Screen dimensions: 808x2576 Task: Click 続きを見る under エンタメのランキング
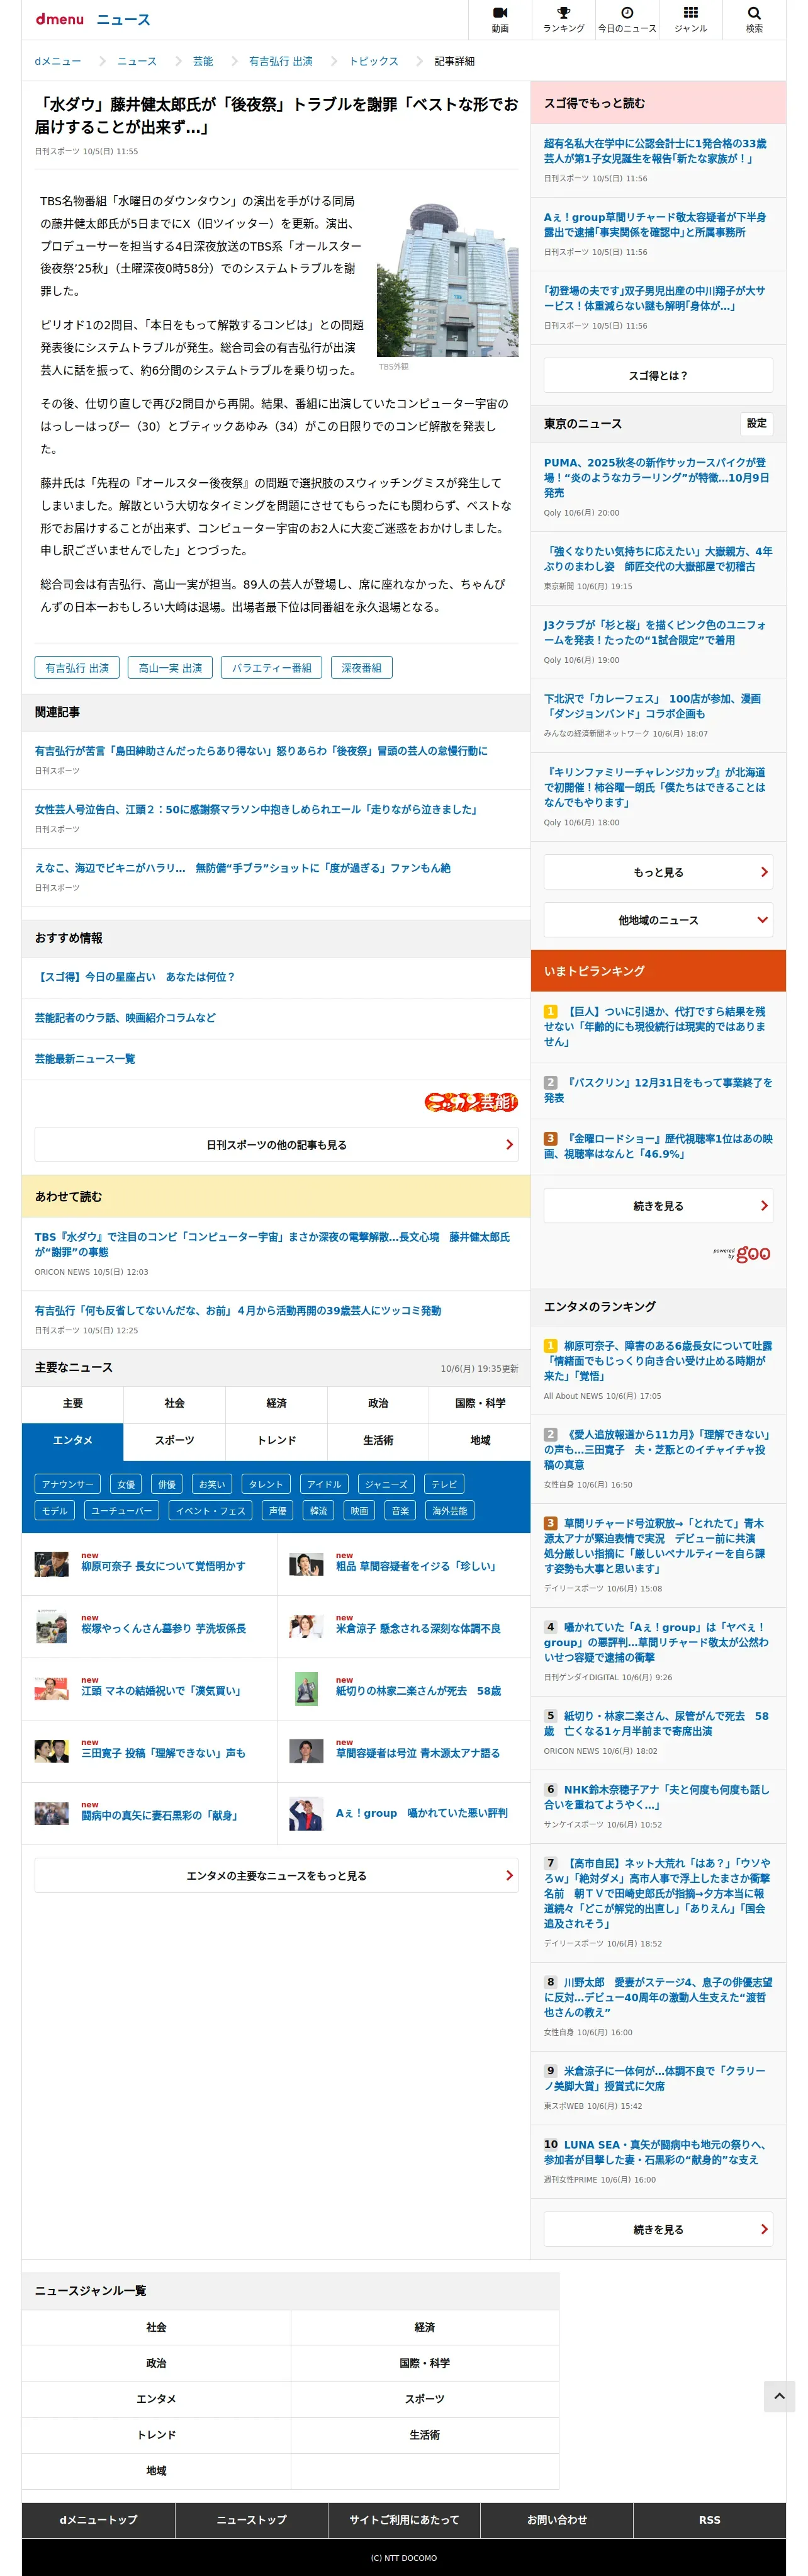[x=658, y=2229]
